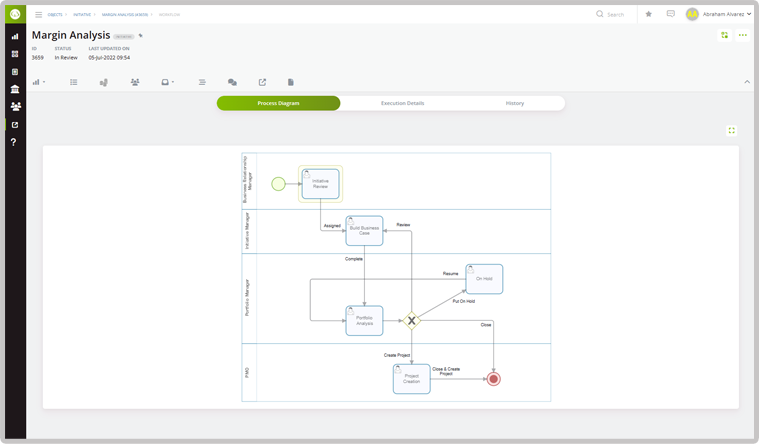The image size is (759, 444).
Task: Open the external-link objects icon in sidebar
Action: pos(15,125)
